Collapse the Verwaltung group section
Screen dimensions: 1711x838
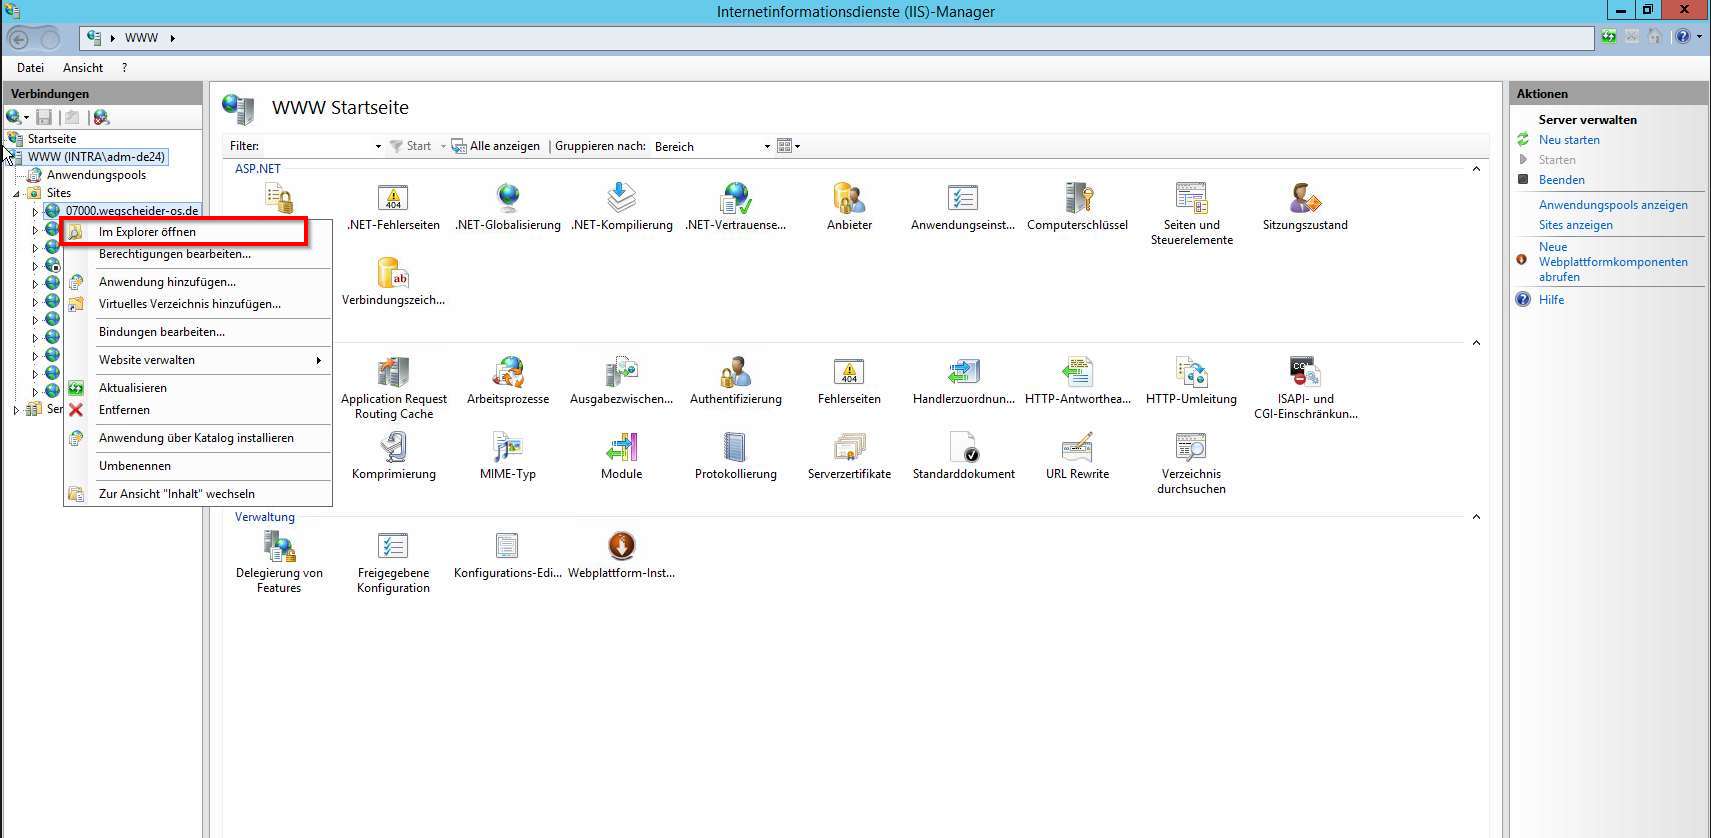[x=1476, y=517]
